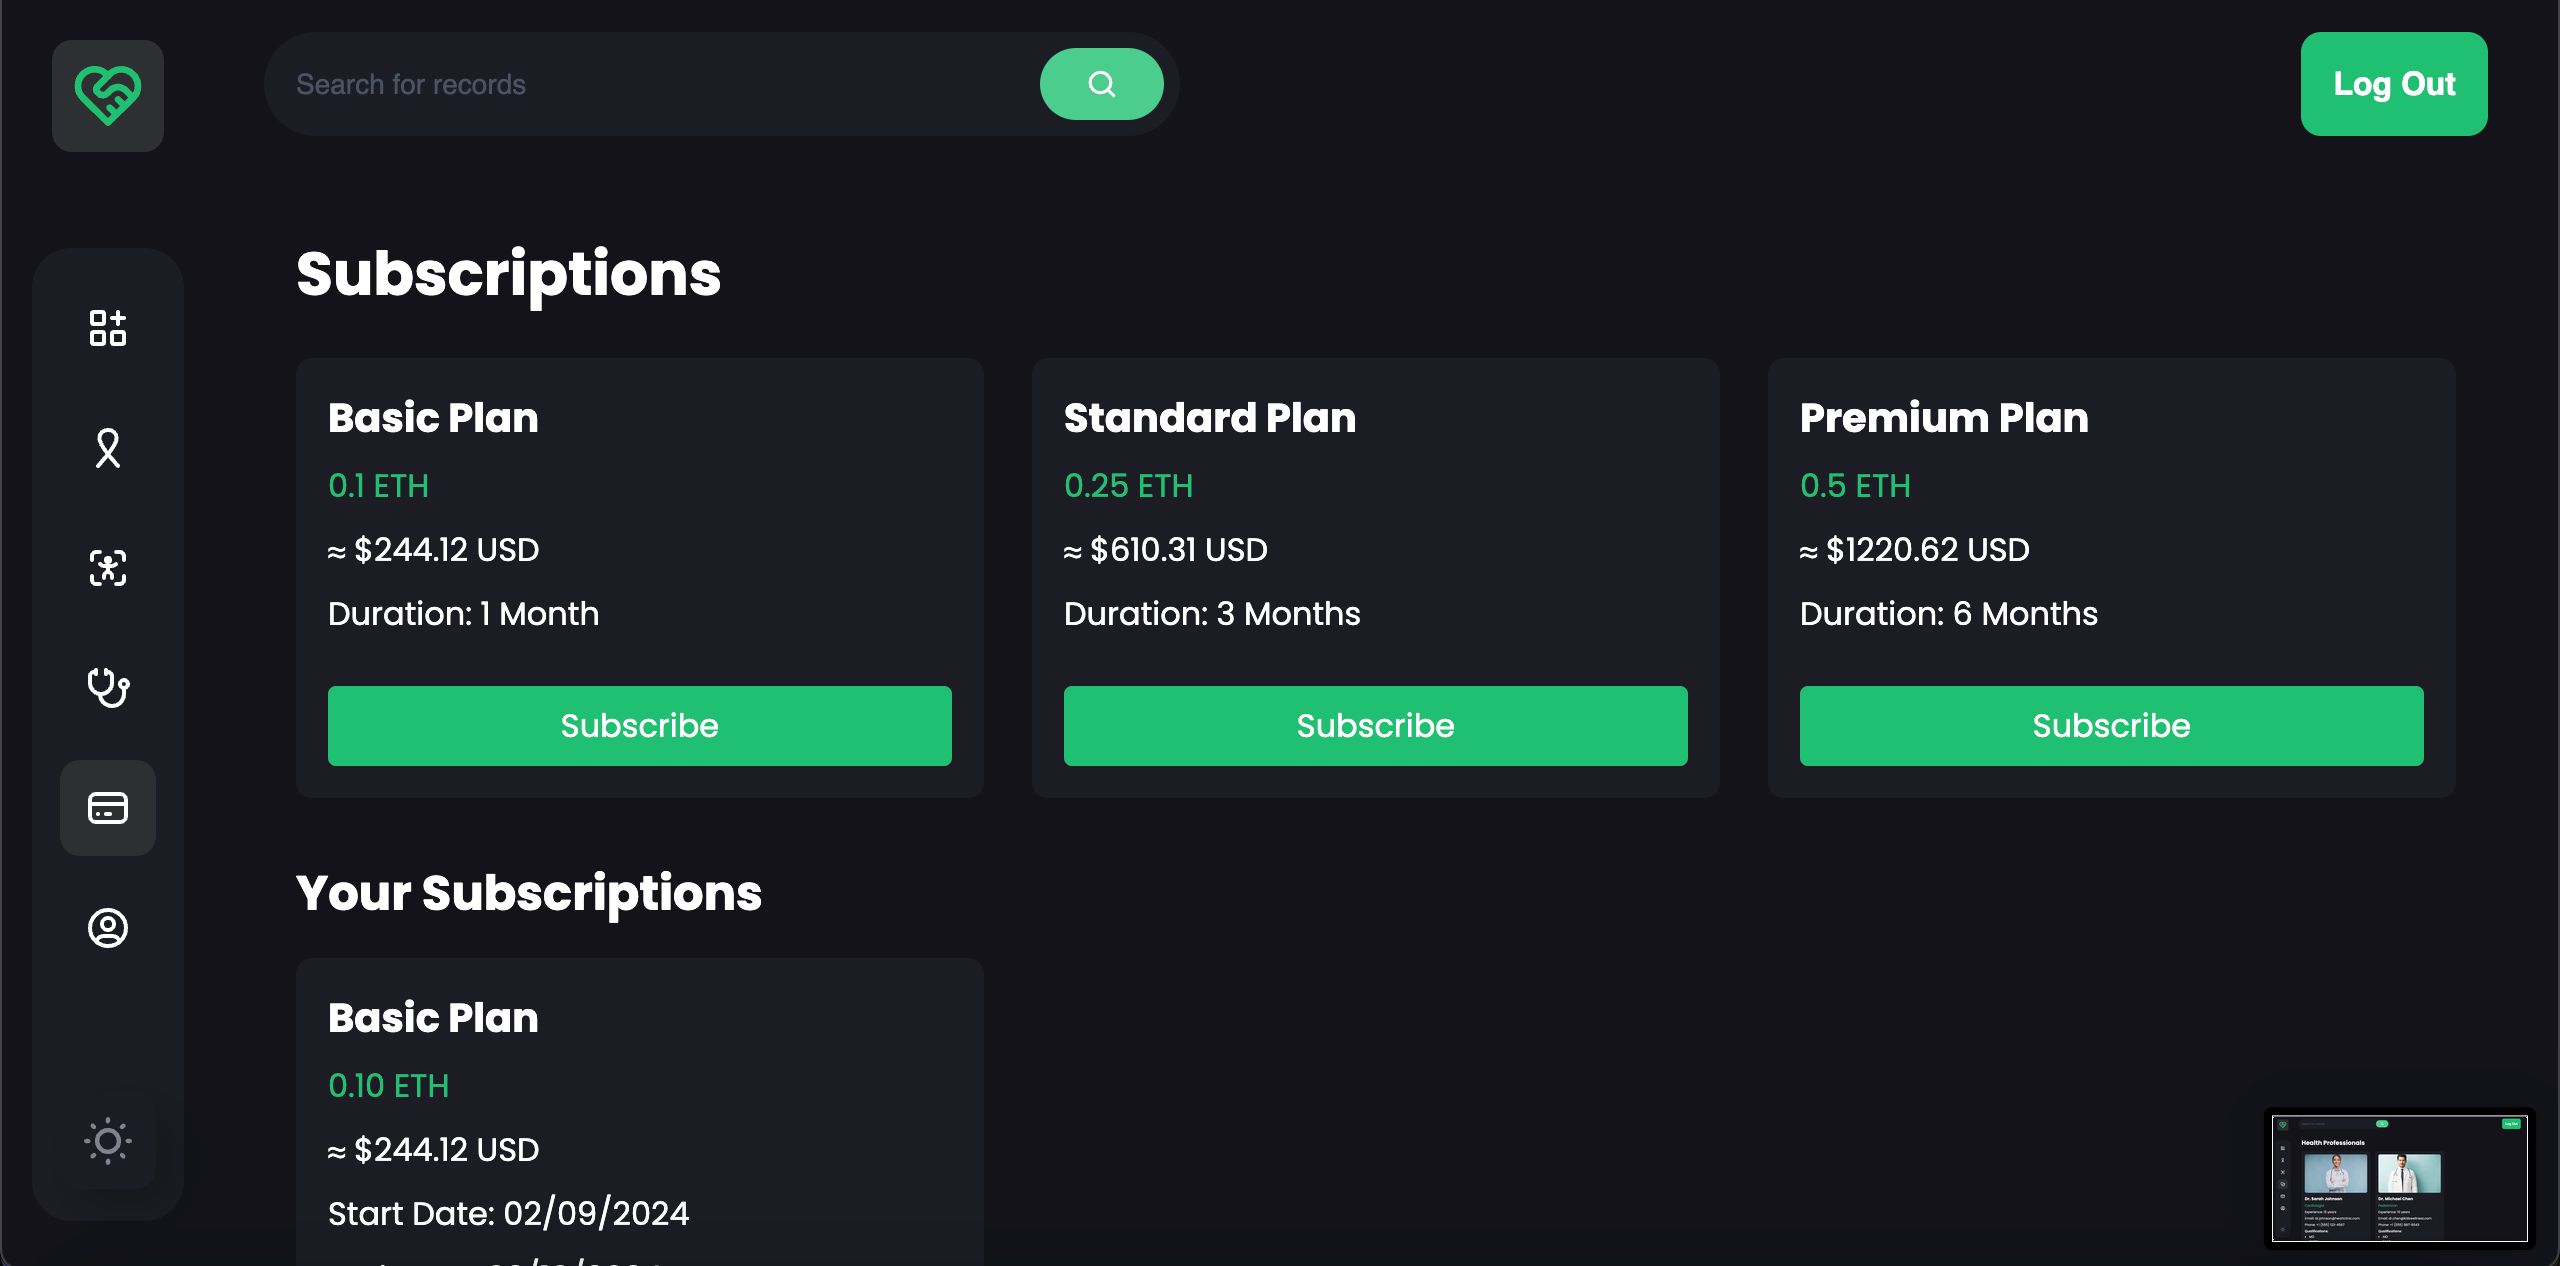Open the body scan screening icon
2560x1266 pixels.
click(108, 568)
